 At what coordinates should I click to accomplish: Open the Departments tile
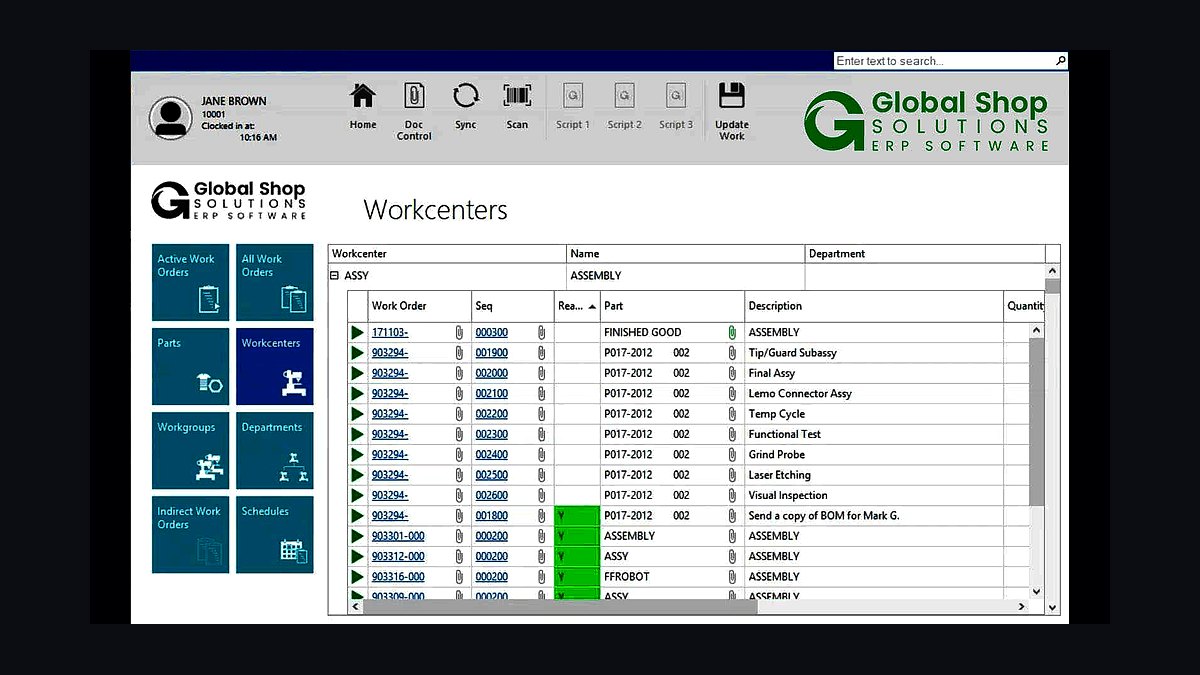(x=274, y=450)
